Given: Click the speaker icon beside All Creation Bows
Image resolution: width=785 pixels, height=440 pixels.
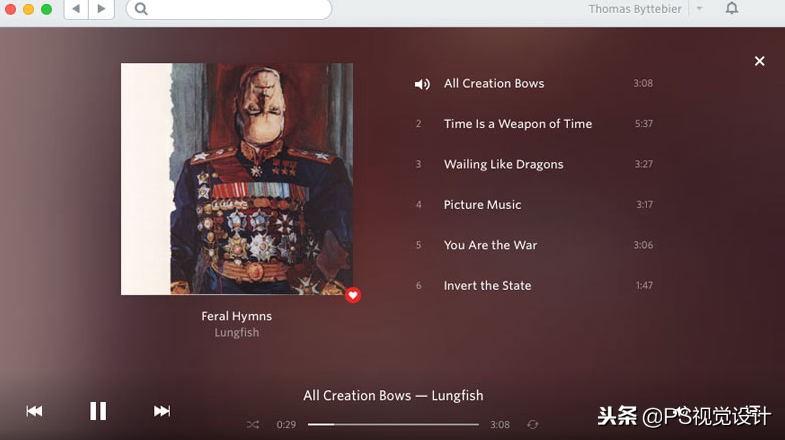Looking at the screenshot, I should pyautogui.click(x=422, y=84).
